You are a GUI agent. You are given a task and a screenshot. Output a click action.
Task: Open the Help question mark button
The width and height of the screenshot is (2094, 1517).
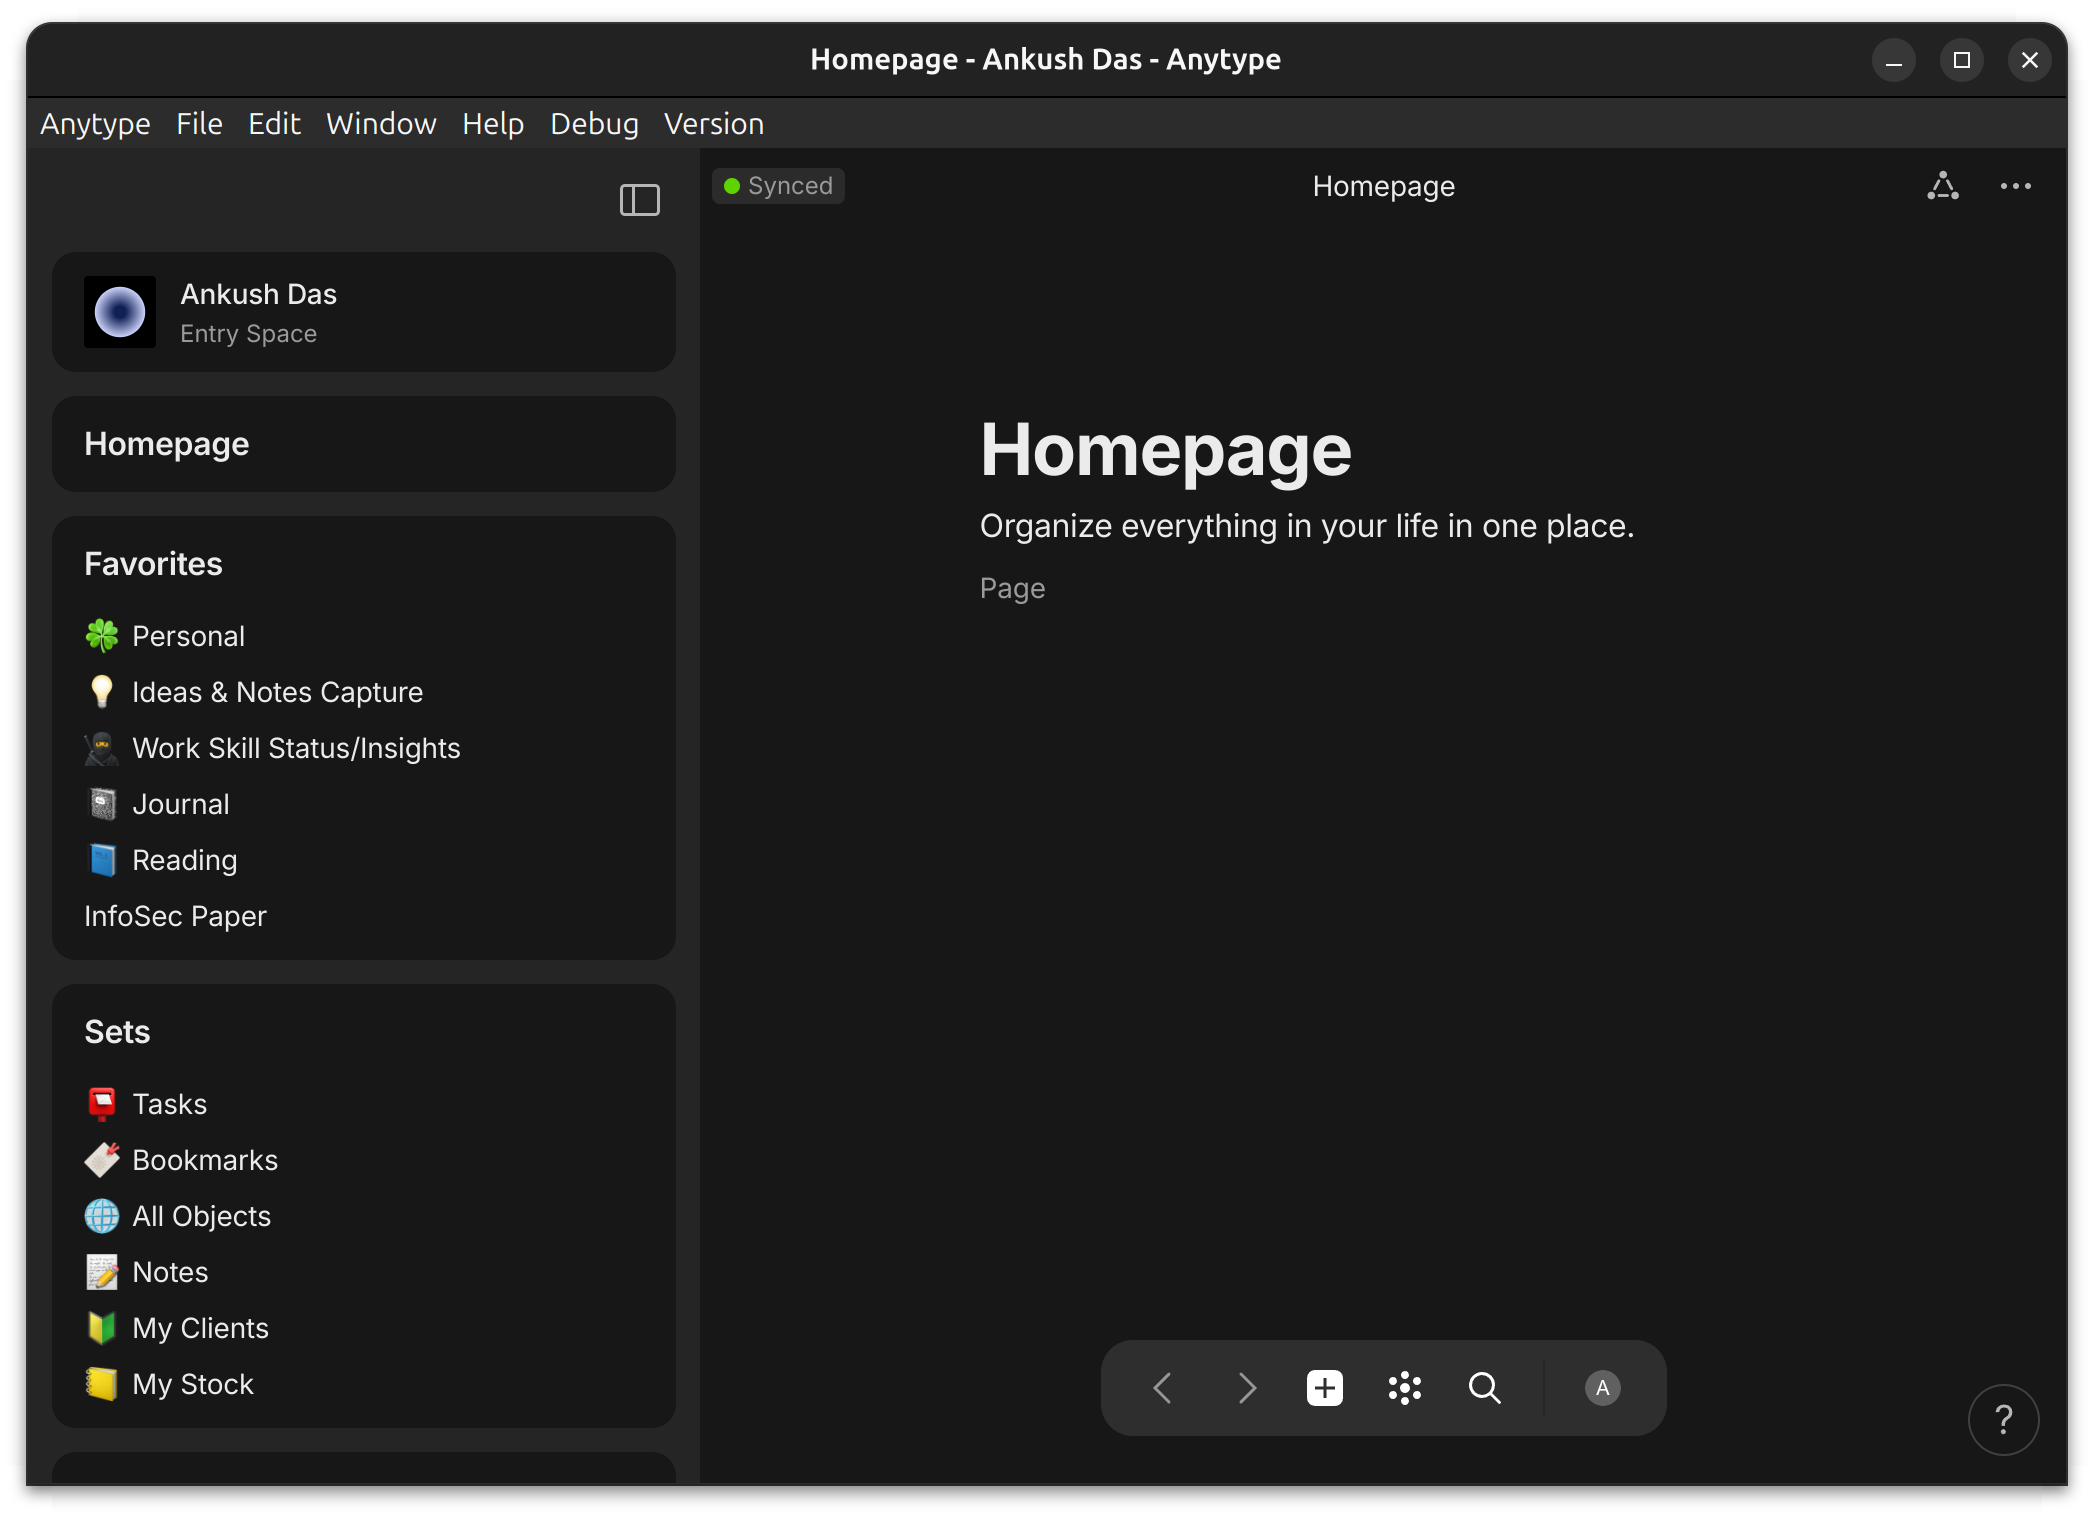2003,1419
